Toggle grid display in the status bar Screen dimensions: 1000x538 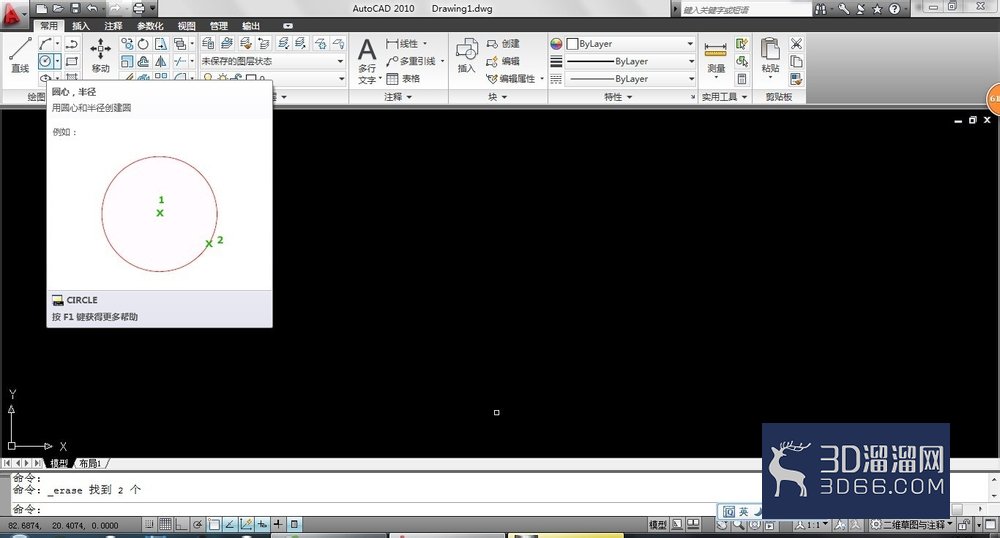[x=165, y=525]
